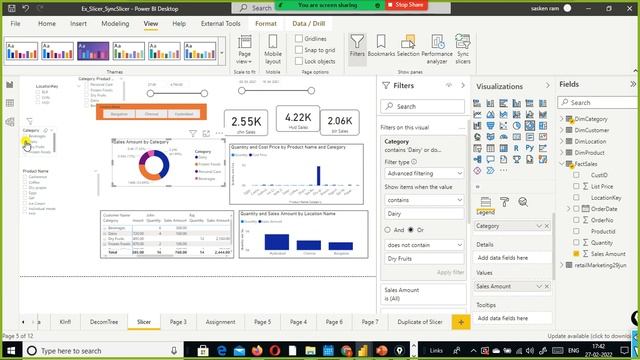Open more options on donut chart
Image resolution: width=640 pixels, height=360 pixels.
220,133
